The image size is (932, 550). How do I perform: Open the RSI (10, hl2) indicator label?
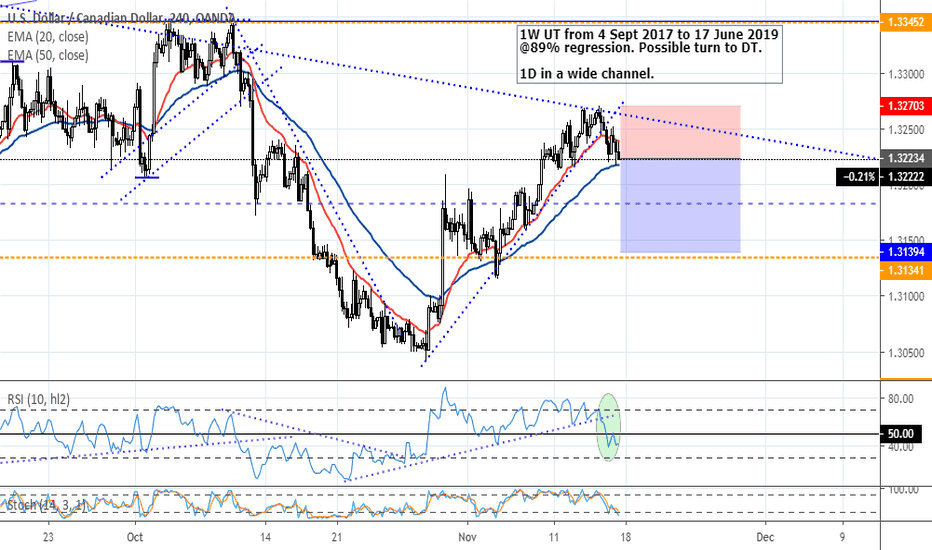39,402
